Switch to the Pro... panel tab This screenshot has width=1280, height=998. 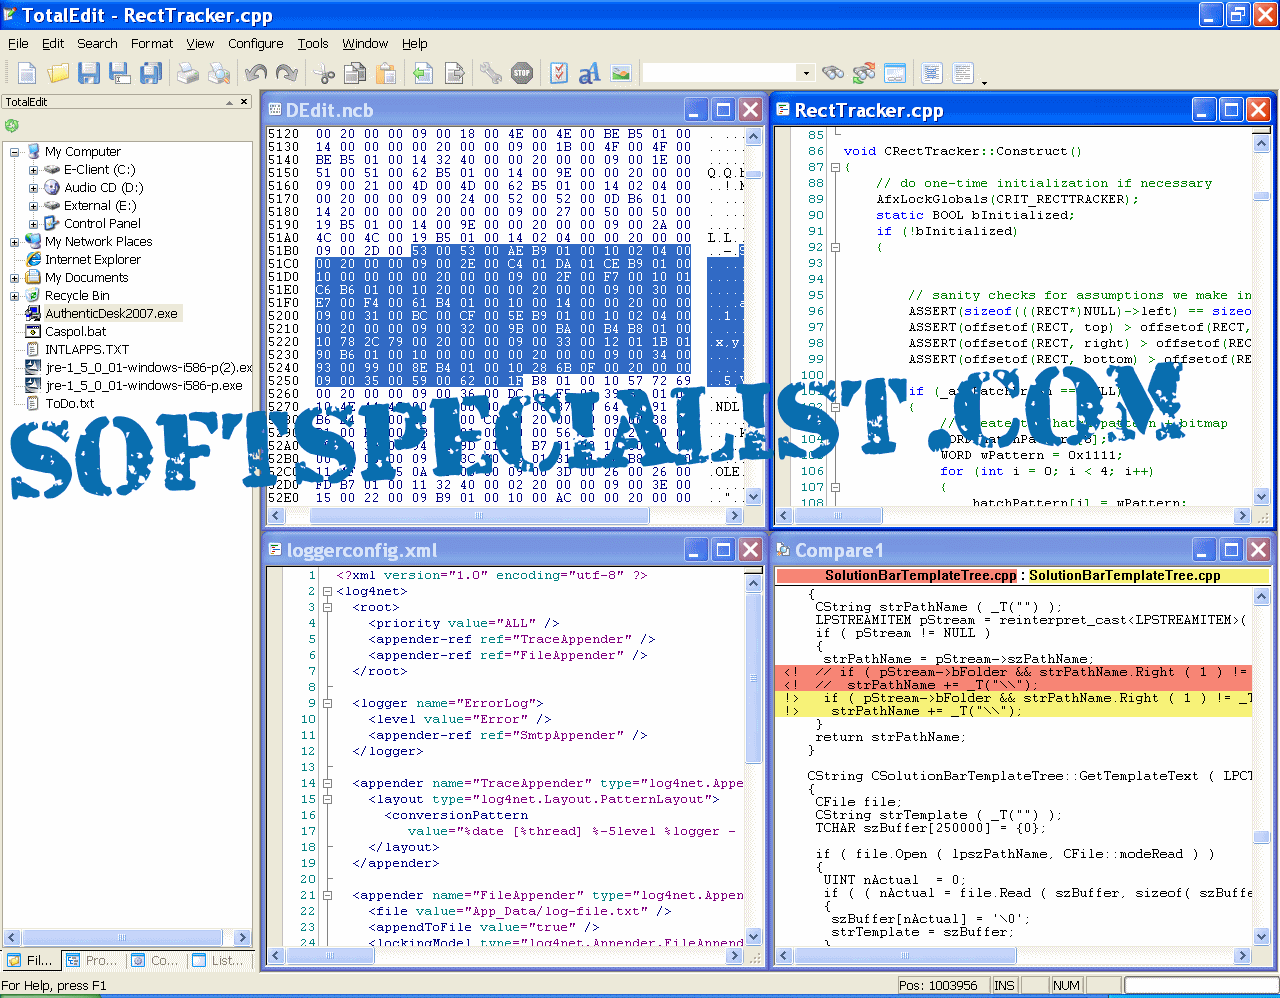click(91, 960)
